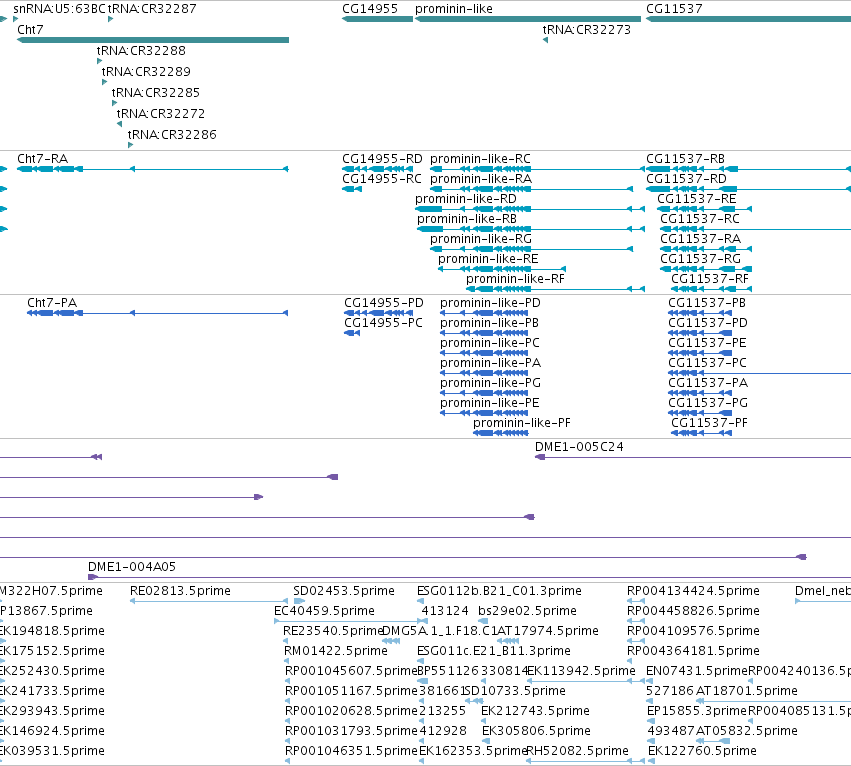
Task: Select the EK113942.5prime EST label
Action: pyautogui.click(x=581, y=671)
